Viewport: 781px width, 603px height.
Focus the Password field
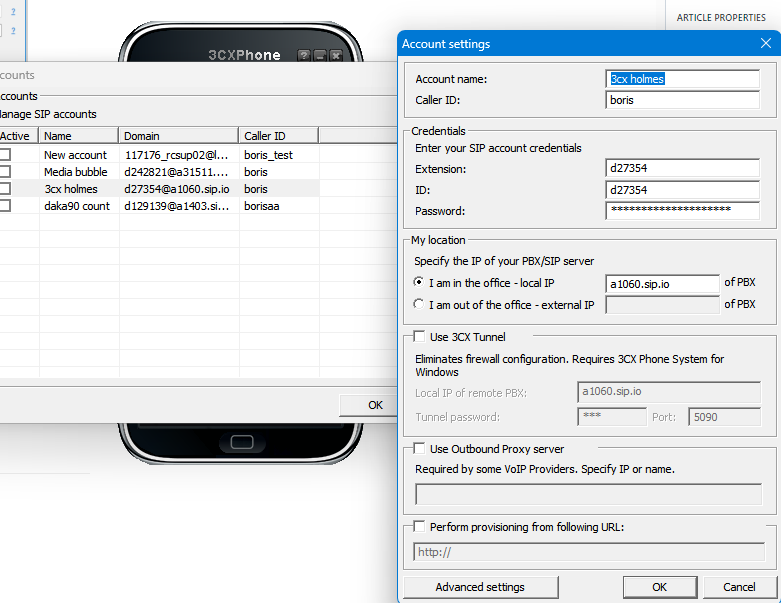682,211
